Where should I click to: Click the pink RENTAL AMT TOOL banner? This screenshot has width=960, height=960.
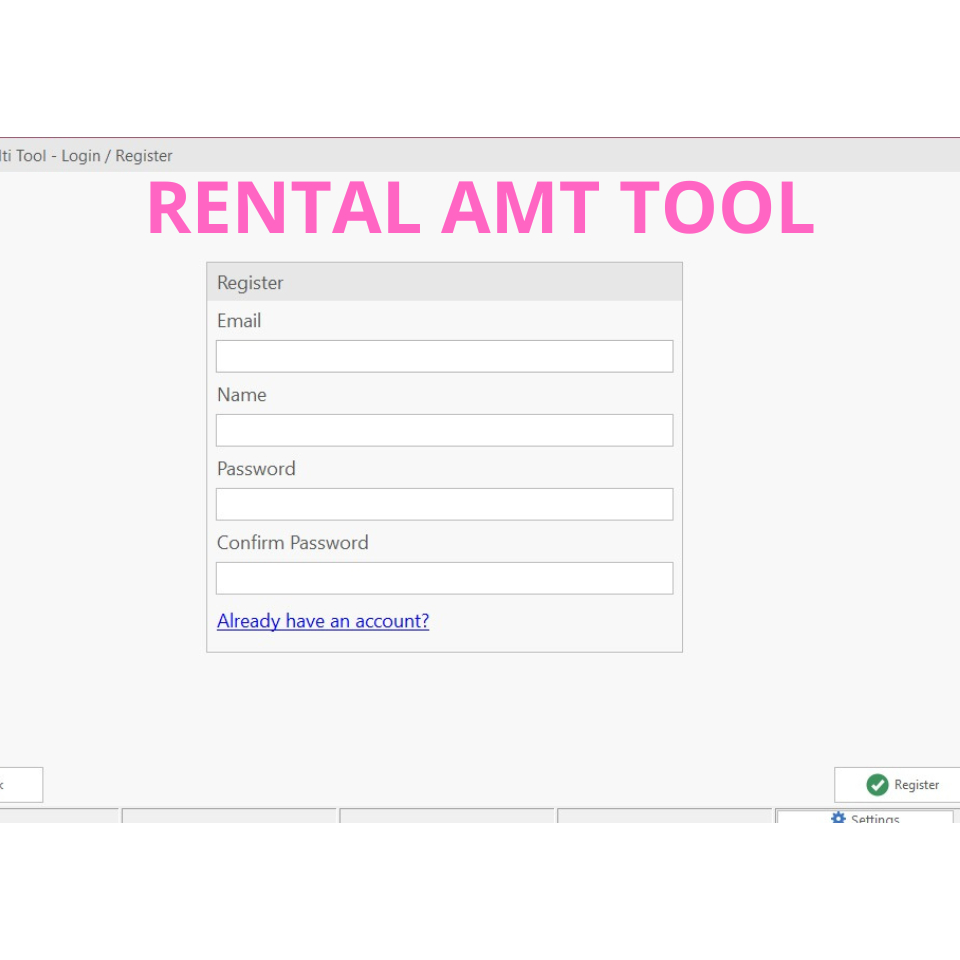click(480, 207)
